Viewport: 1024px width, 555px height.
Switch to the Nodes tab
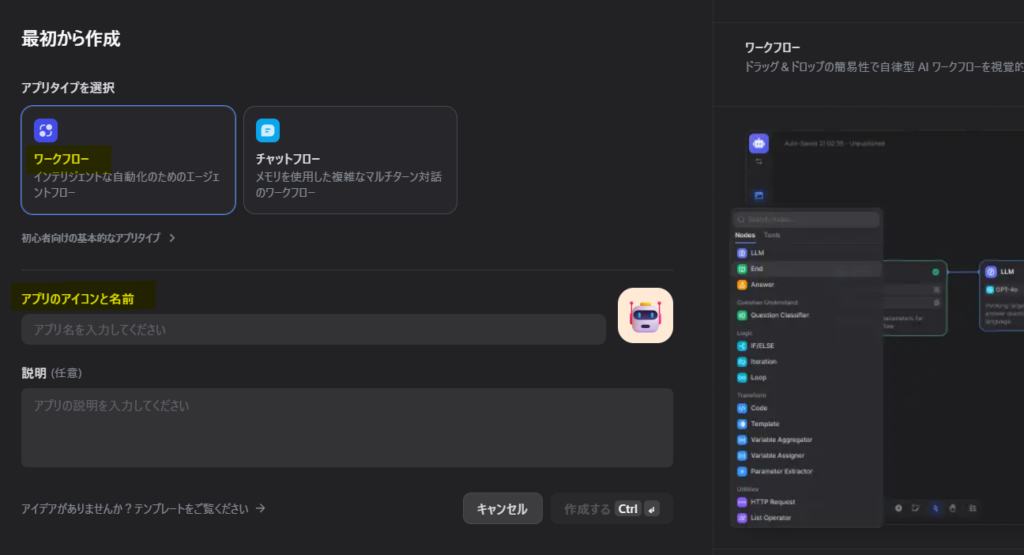coord(745,235)
